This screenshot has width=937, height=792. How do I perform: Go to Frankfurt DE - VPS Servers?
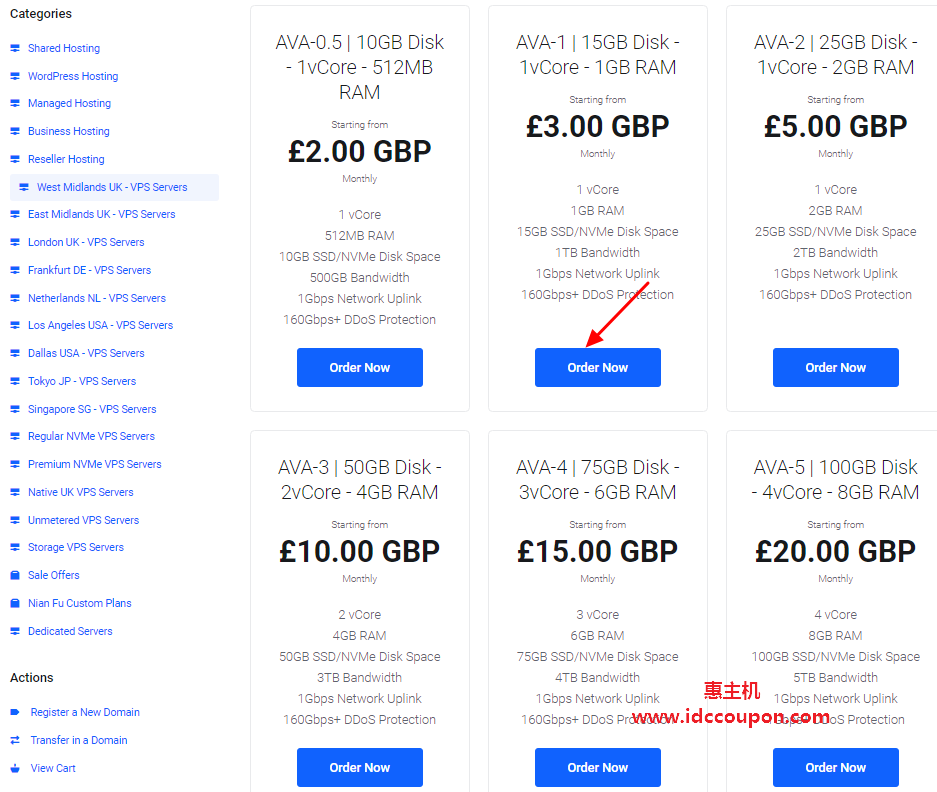(x=89, y=270)
